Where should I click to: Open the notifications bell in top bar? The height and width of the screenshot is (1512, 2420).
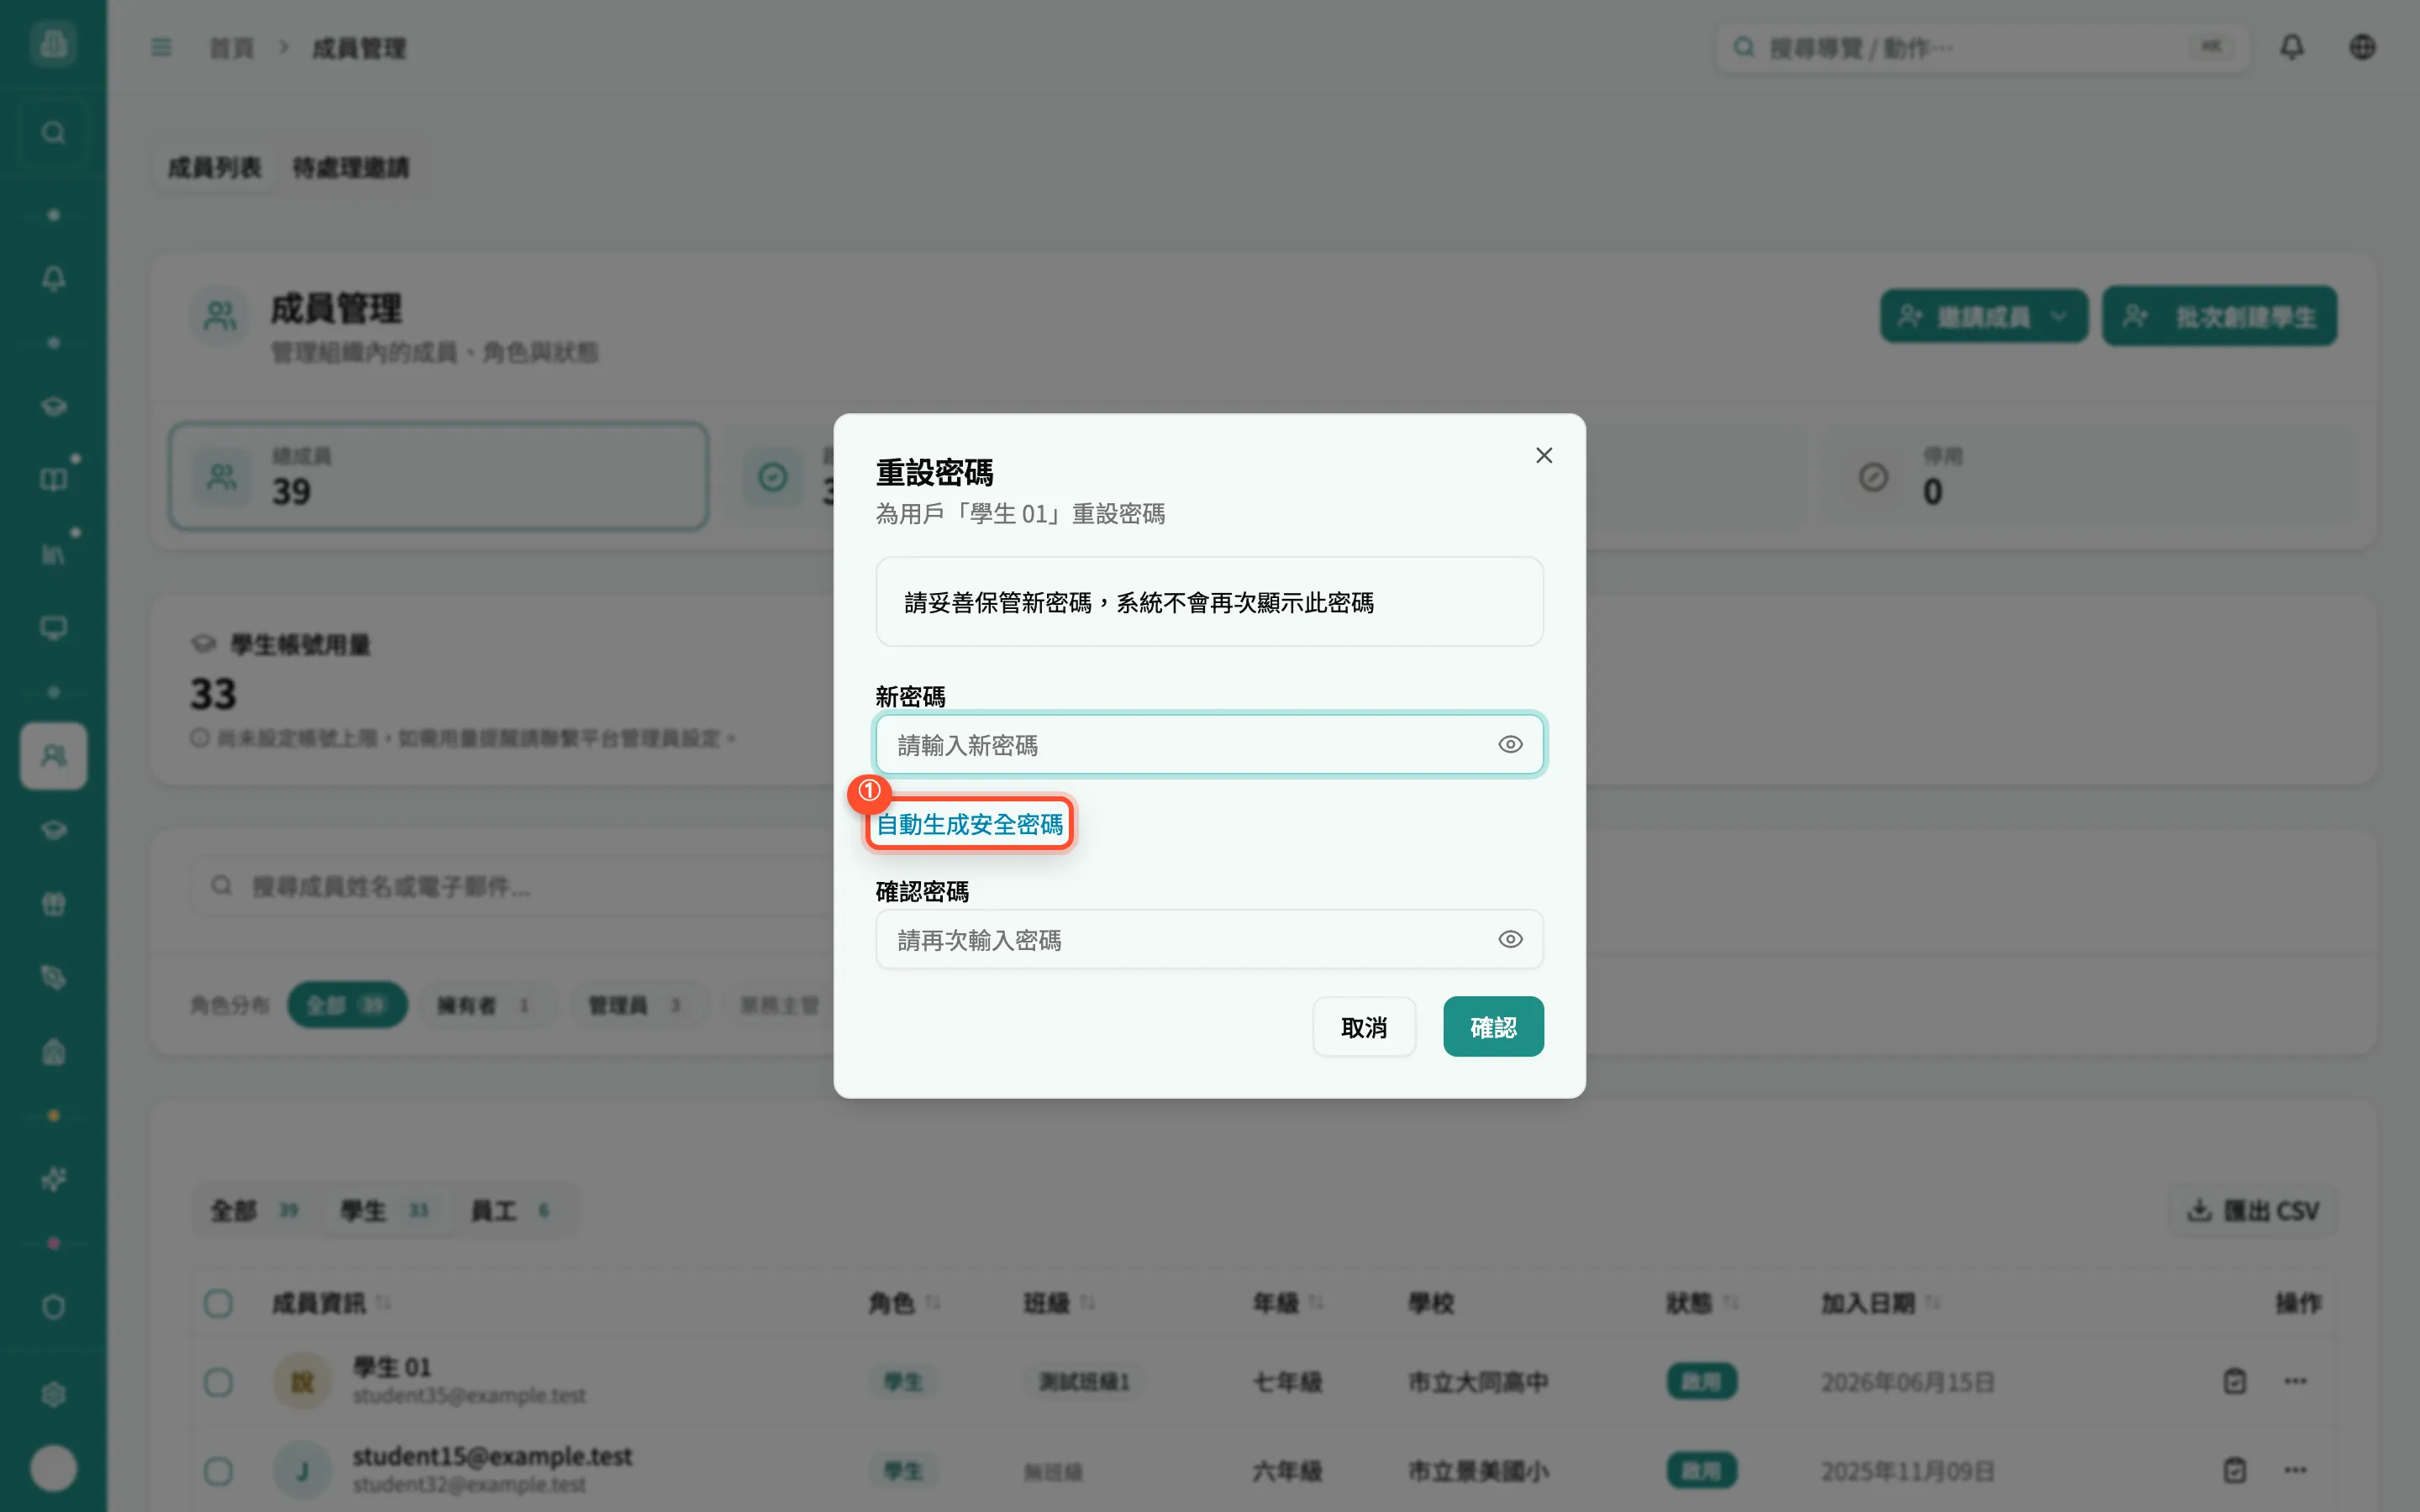pos(2292,47)
